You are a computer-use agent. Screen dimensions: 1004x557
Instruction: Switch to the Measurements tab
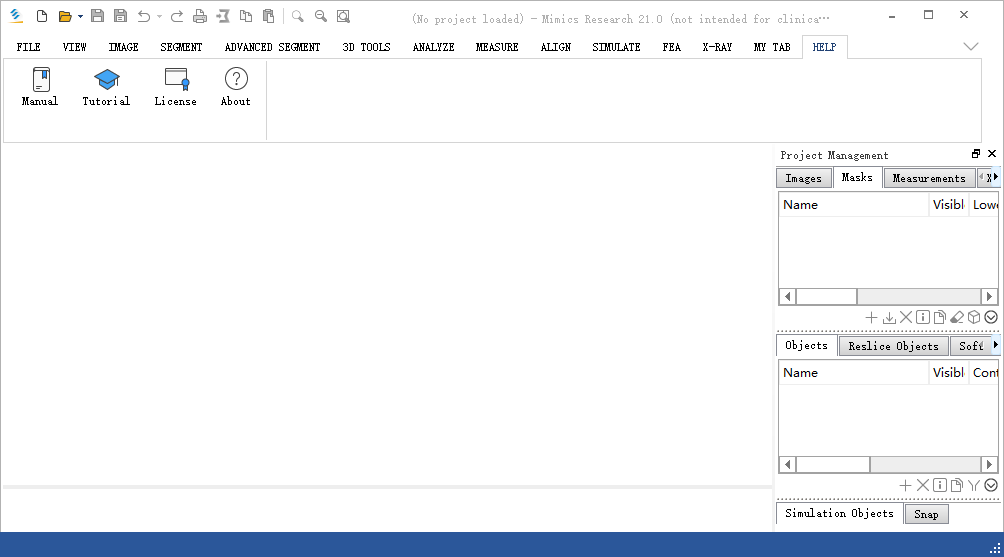tap(929, 178)
